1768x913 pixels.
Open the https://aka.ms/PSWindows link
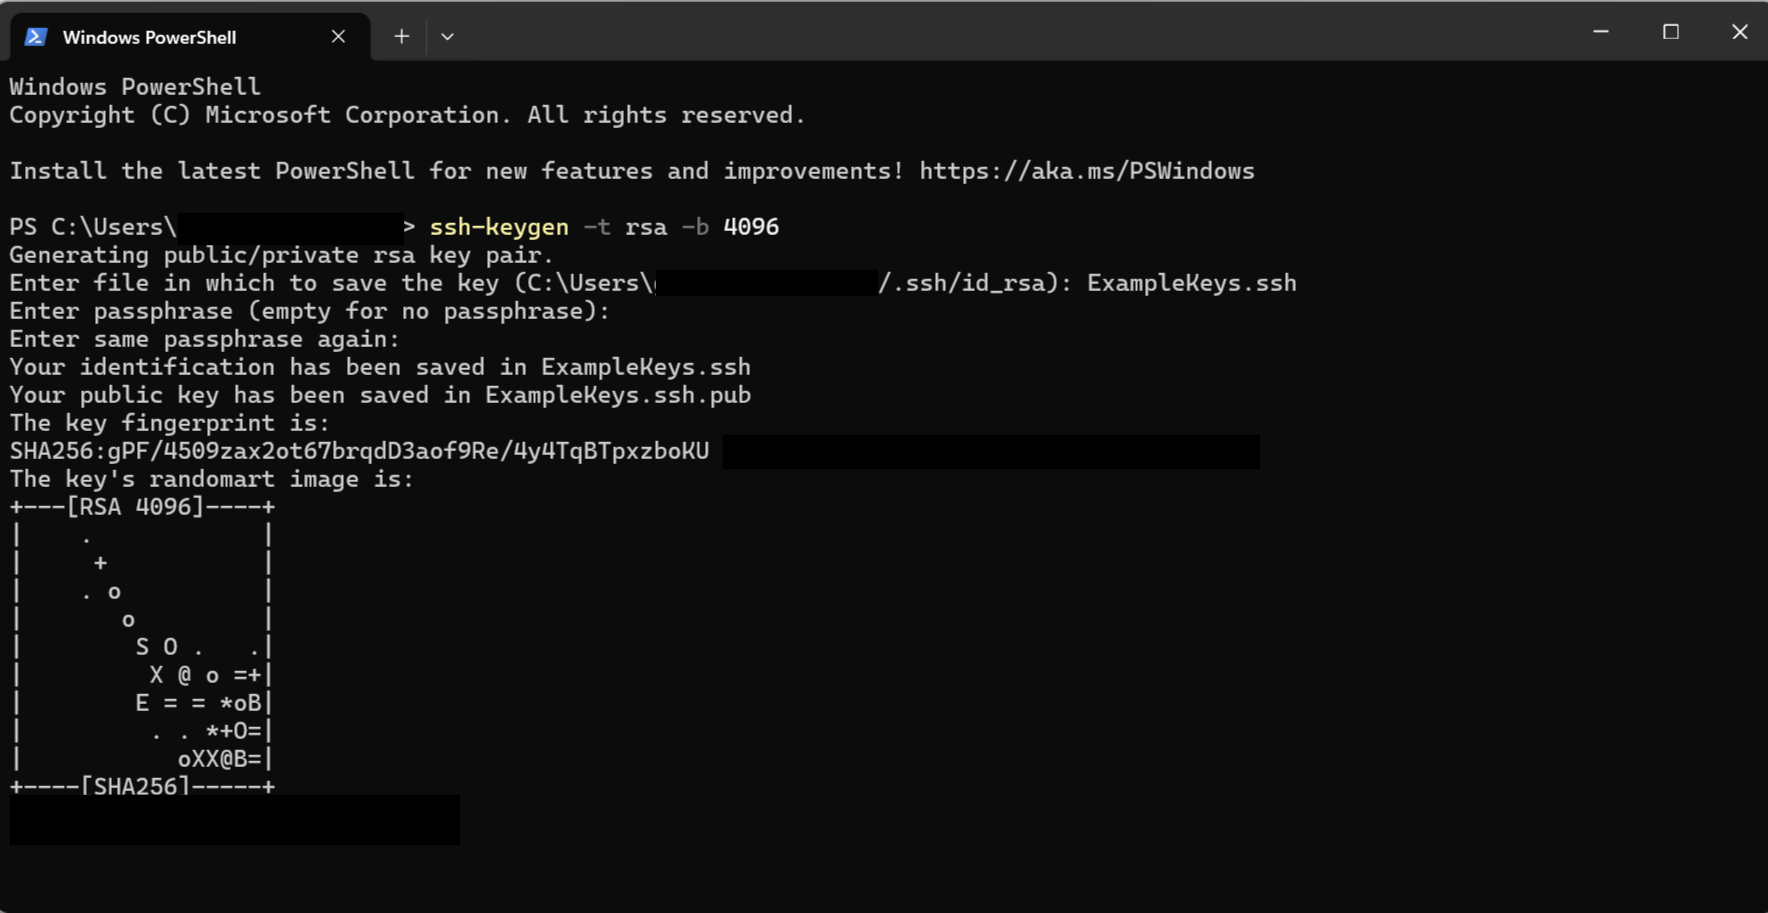(x=1086, y=171)
